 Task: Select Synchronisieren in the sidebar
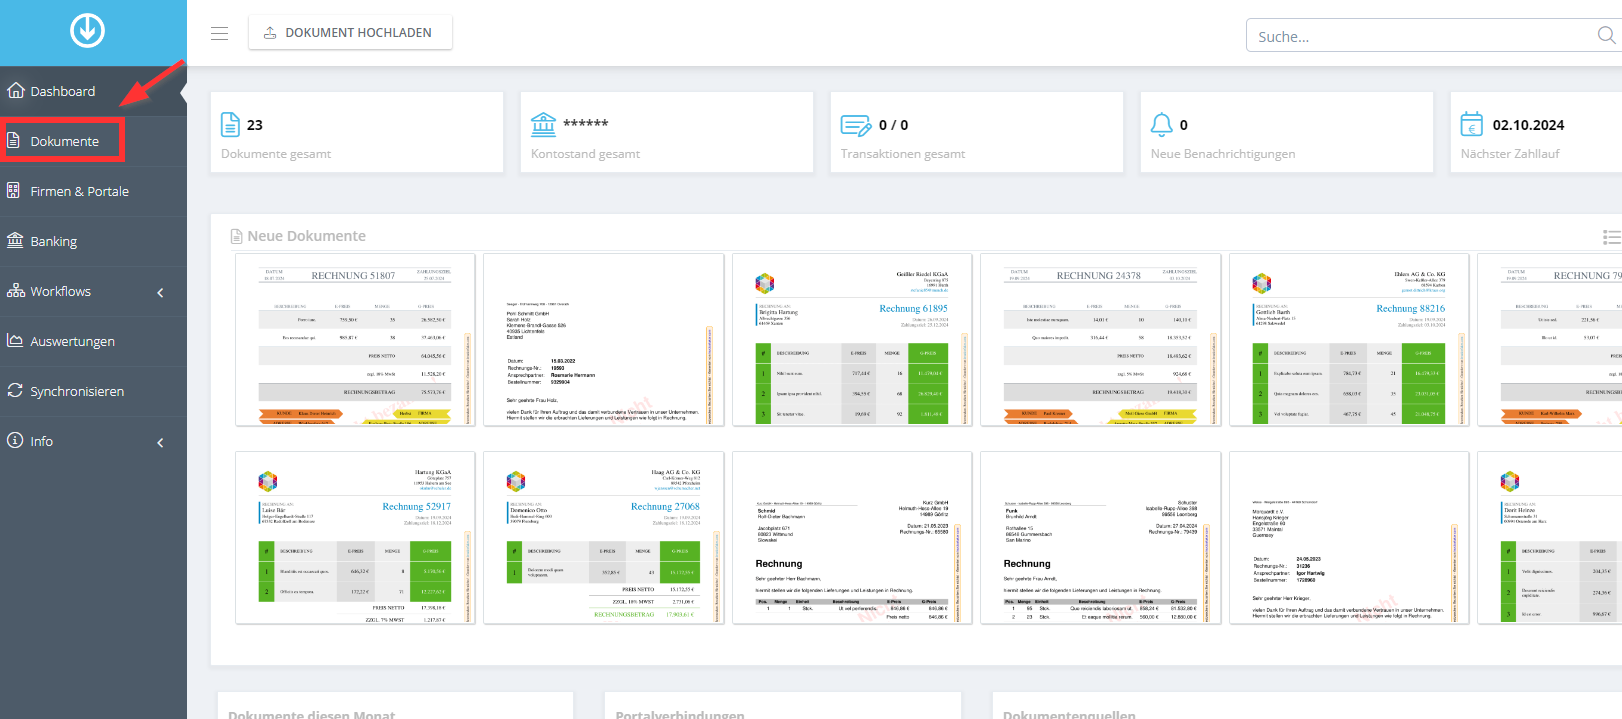click(93, 391)
